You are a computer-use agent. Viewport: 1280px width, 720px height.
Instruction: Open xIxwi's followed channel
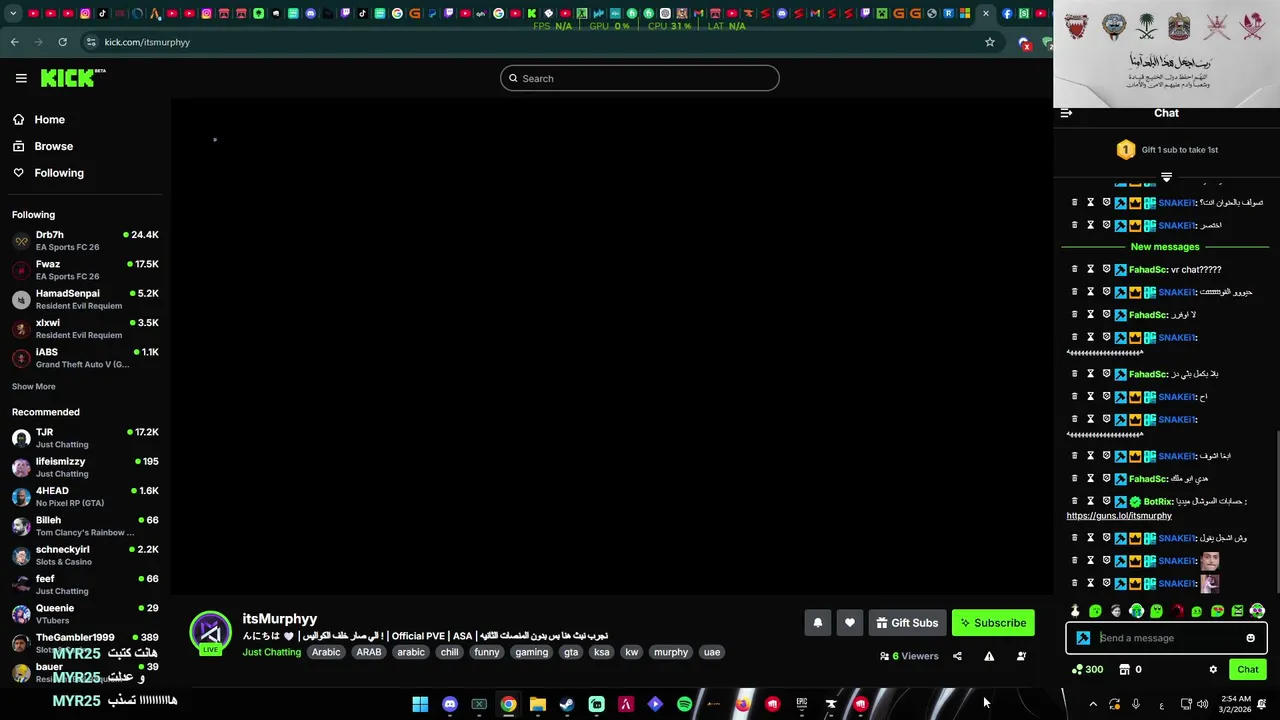click(85, 329)
